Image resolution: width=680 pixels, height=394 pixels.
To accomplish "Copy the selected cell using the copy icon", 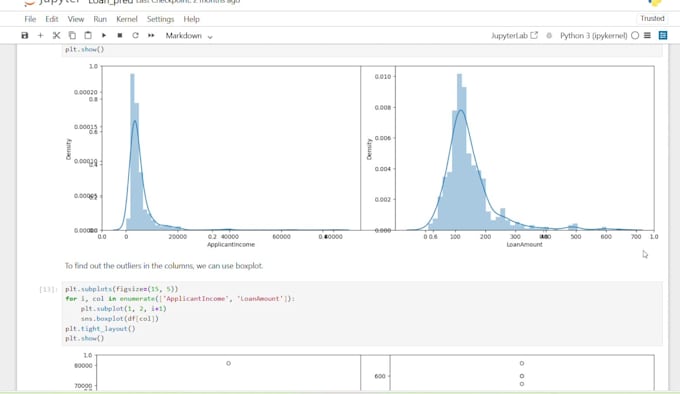I will click(x=72, y=36).
